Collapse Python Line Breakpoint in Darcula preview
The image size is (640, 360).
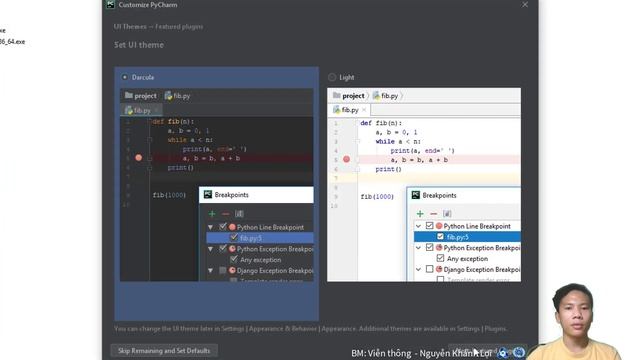coord(211,227)
